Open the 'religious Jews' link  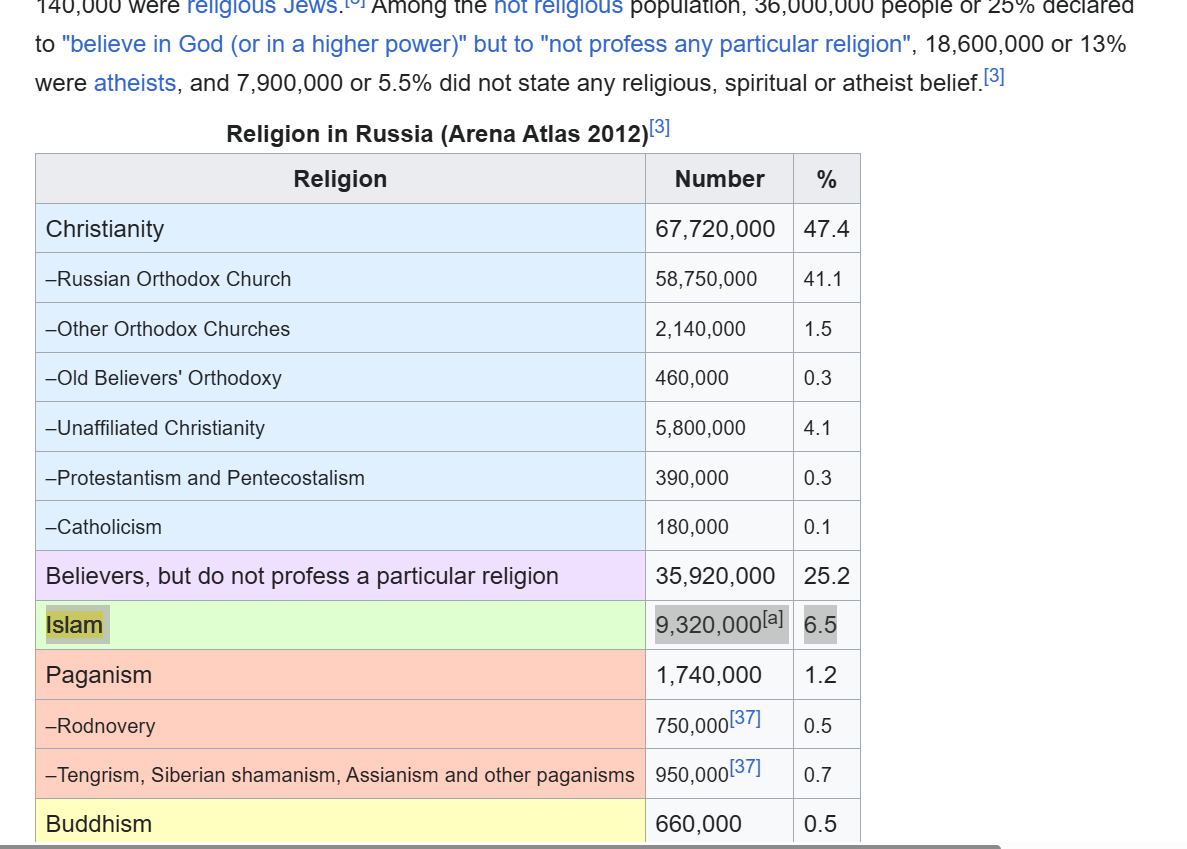(x=261, y=7)
